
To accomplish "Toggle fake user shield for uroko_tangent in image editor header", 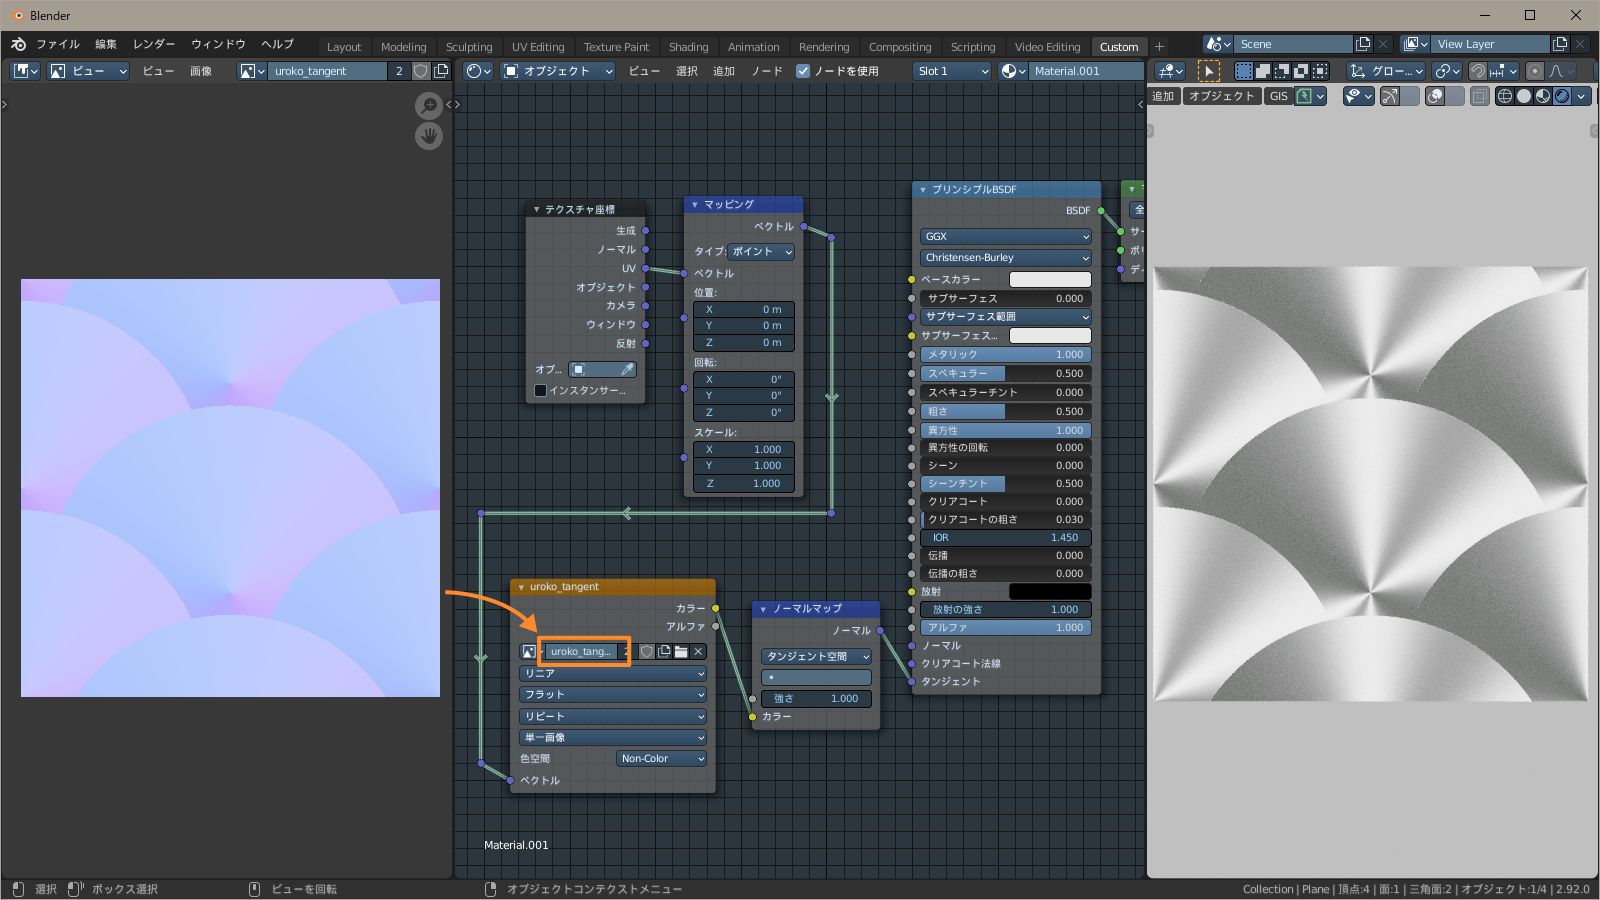I will pos(421,71).
